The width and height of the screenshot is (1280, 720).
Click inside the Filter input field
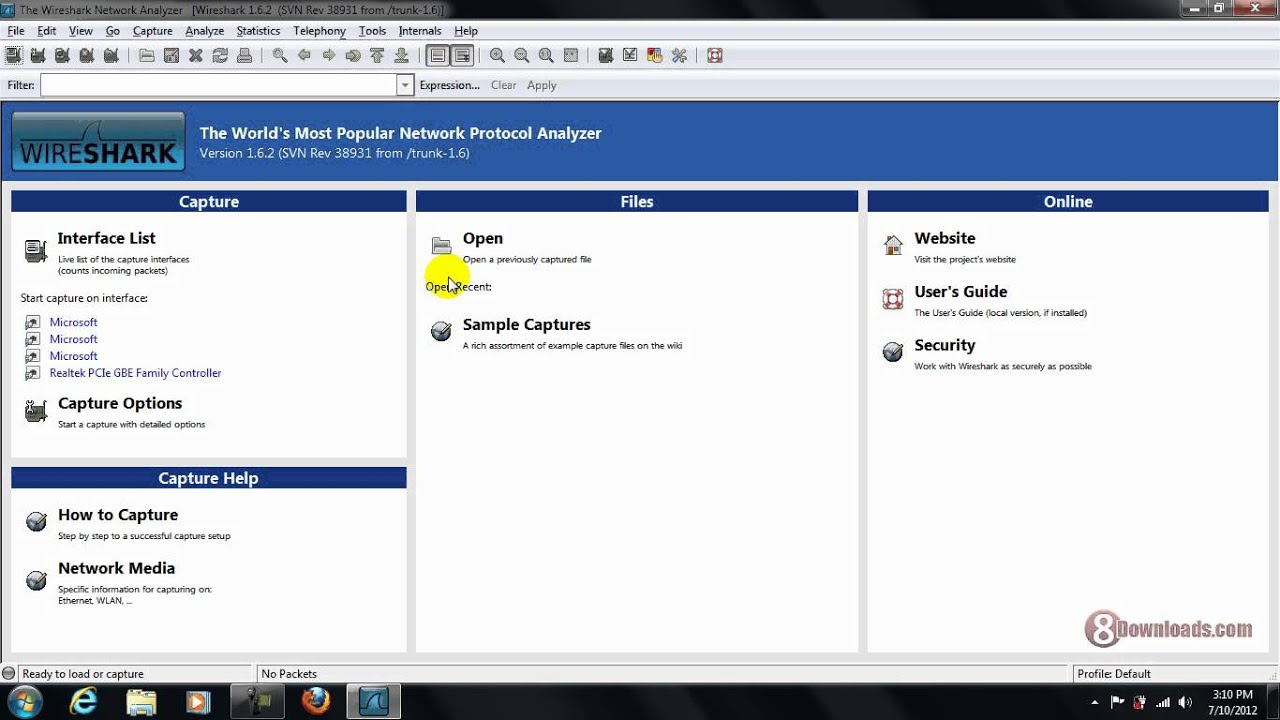pyautogui.click(x=219, y=86)
